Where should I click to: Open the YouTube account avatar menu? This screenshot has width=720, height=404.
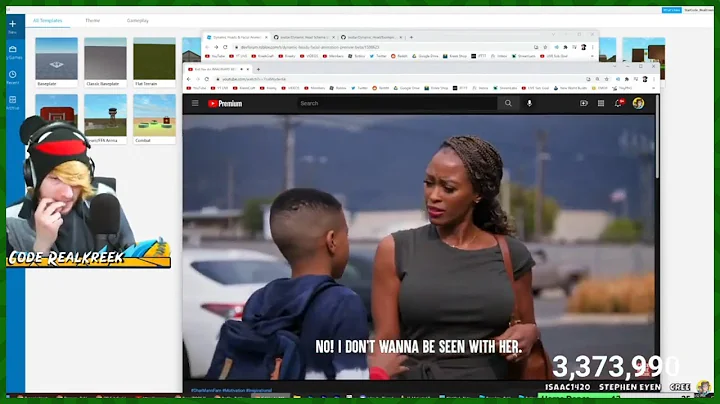click(638, 103)
